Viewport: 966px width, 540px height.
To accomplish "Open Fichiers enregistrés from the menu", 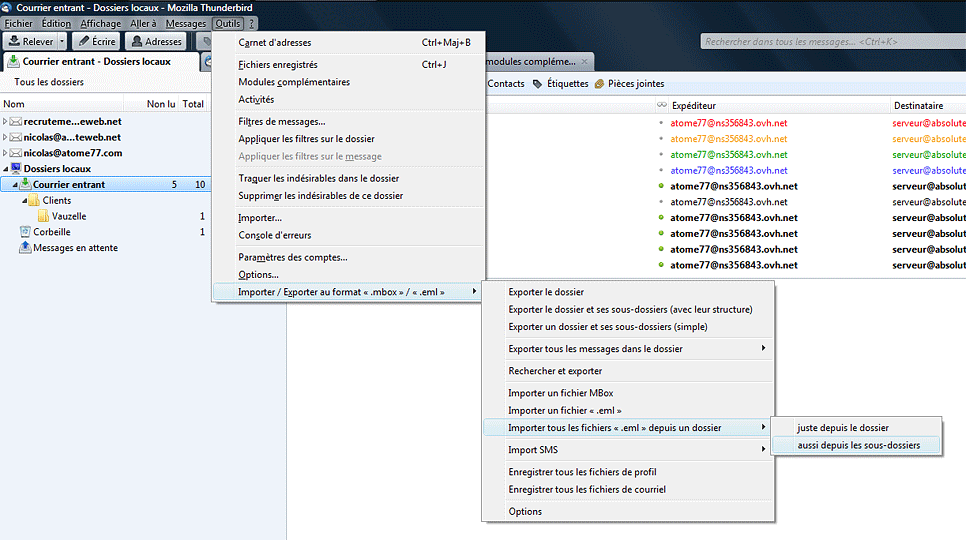I will coord(349,65).
